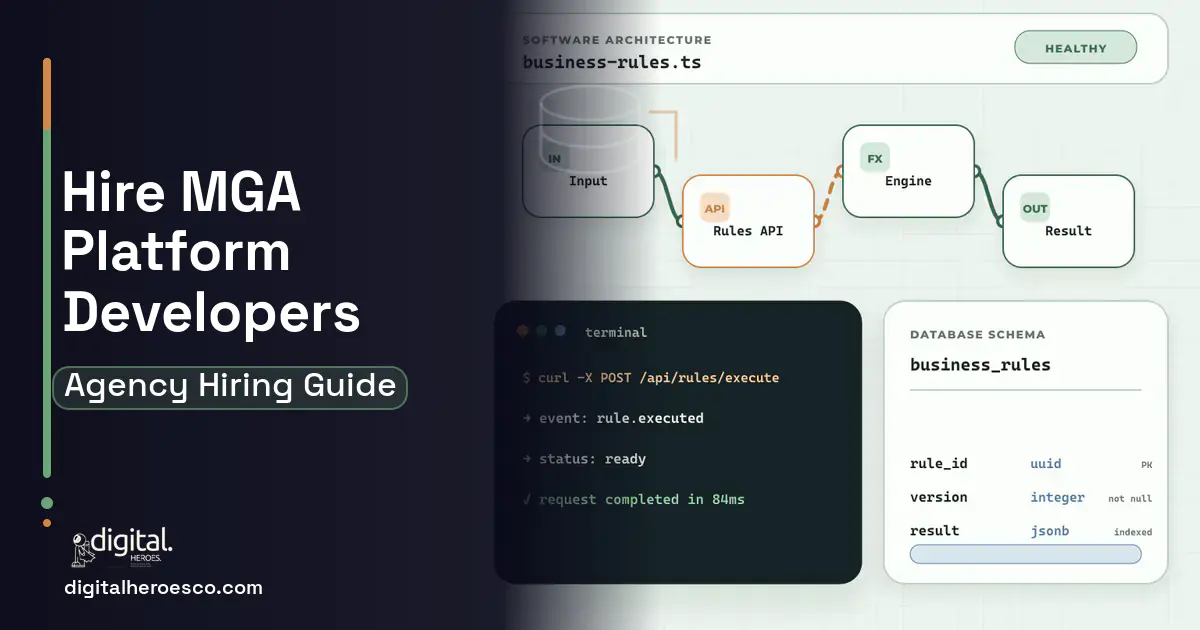The image size is (1200, 630).
Task: Click the Agency Hiring Guide pill
Action: point(230,386)
